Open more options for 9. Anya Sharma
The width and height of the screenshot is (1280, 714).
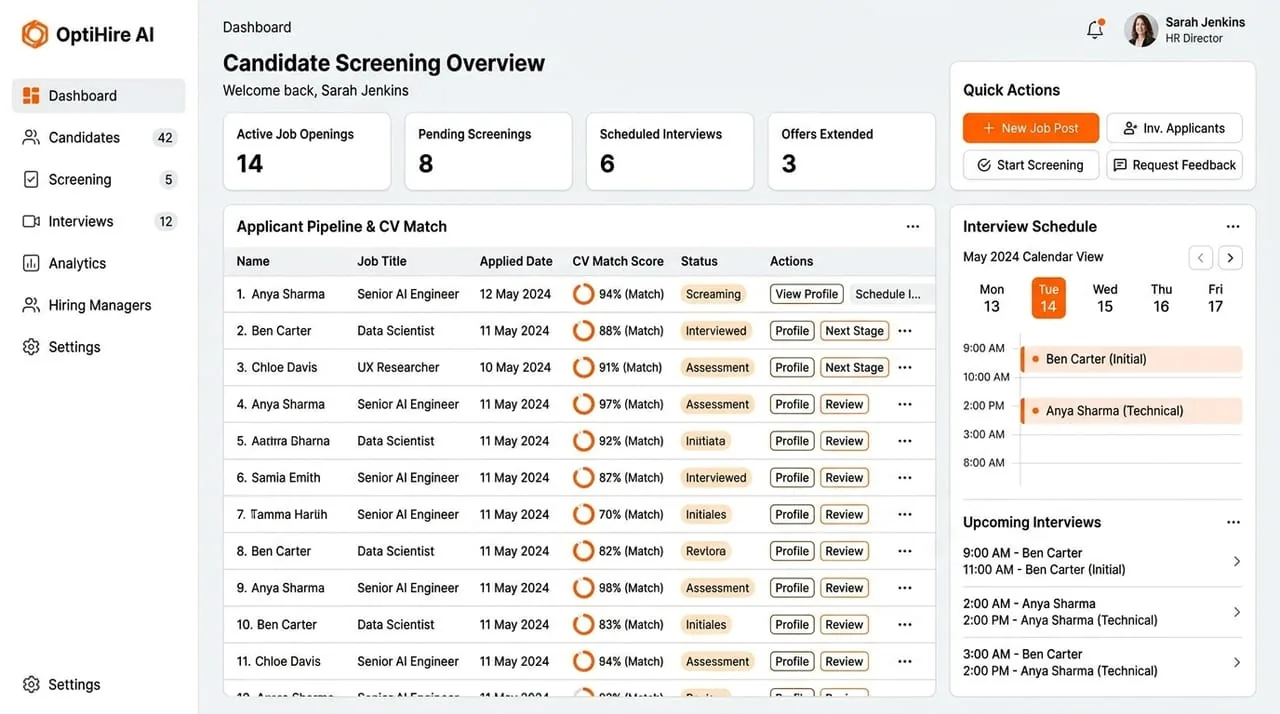[x=905, y=588]
